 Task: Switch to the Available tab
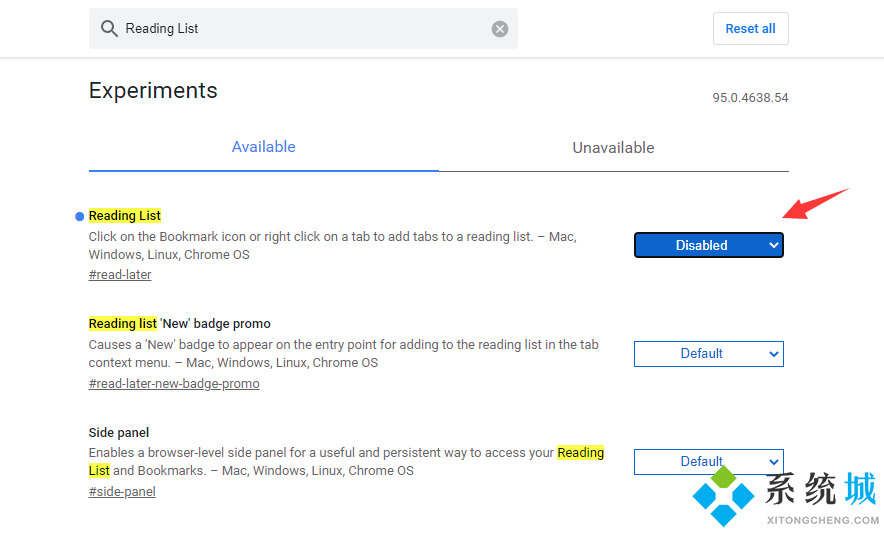[263, 147]
